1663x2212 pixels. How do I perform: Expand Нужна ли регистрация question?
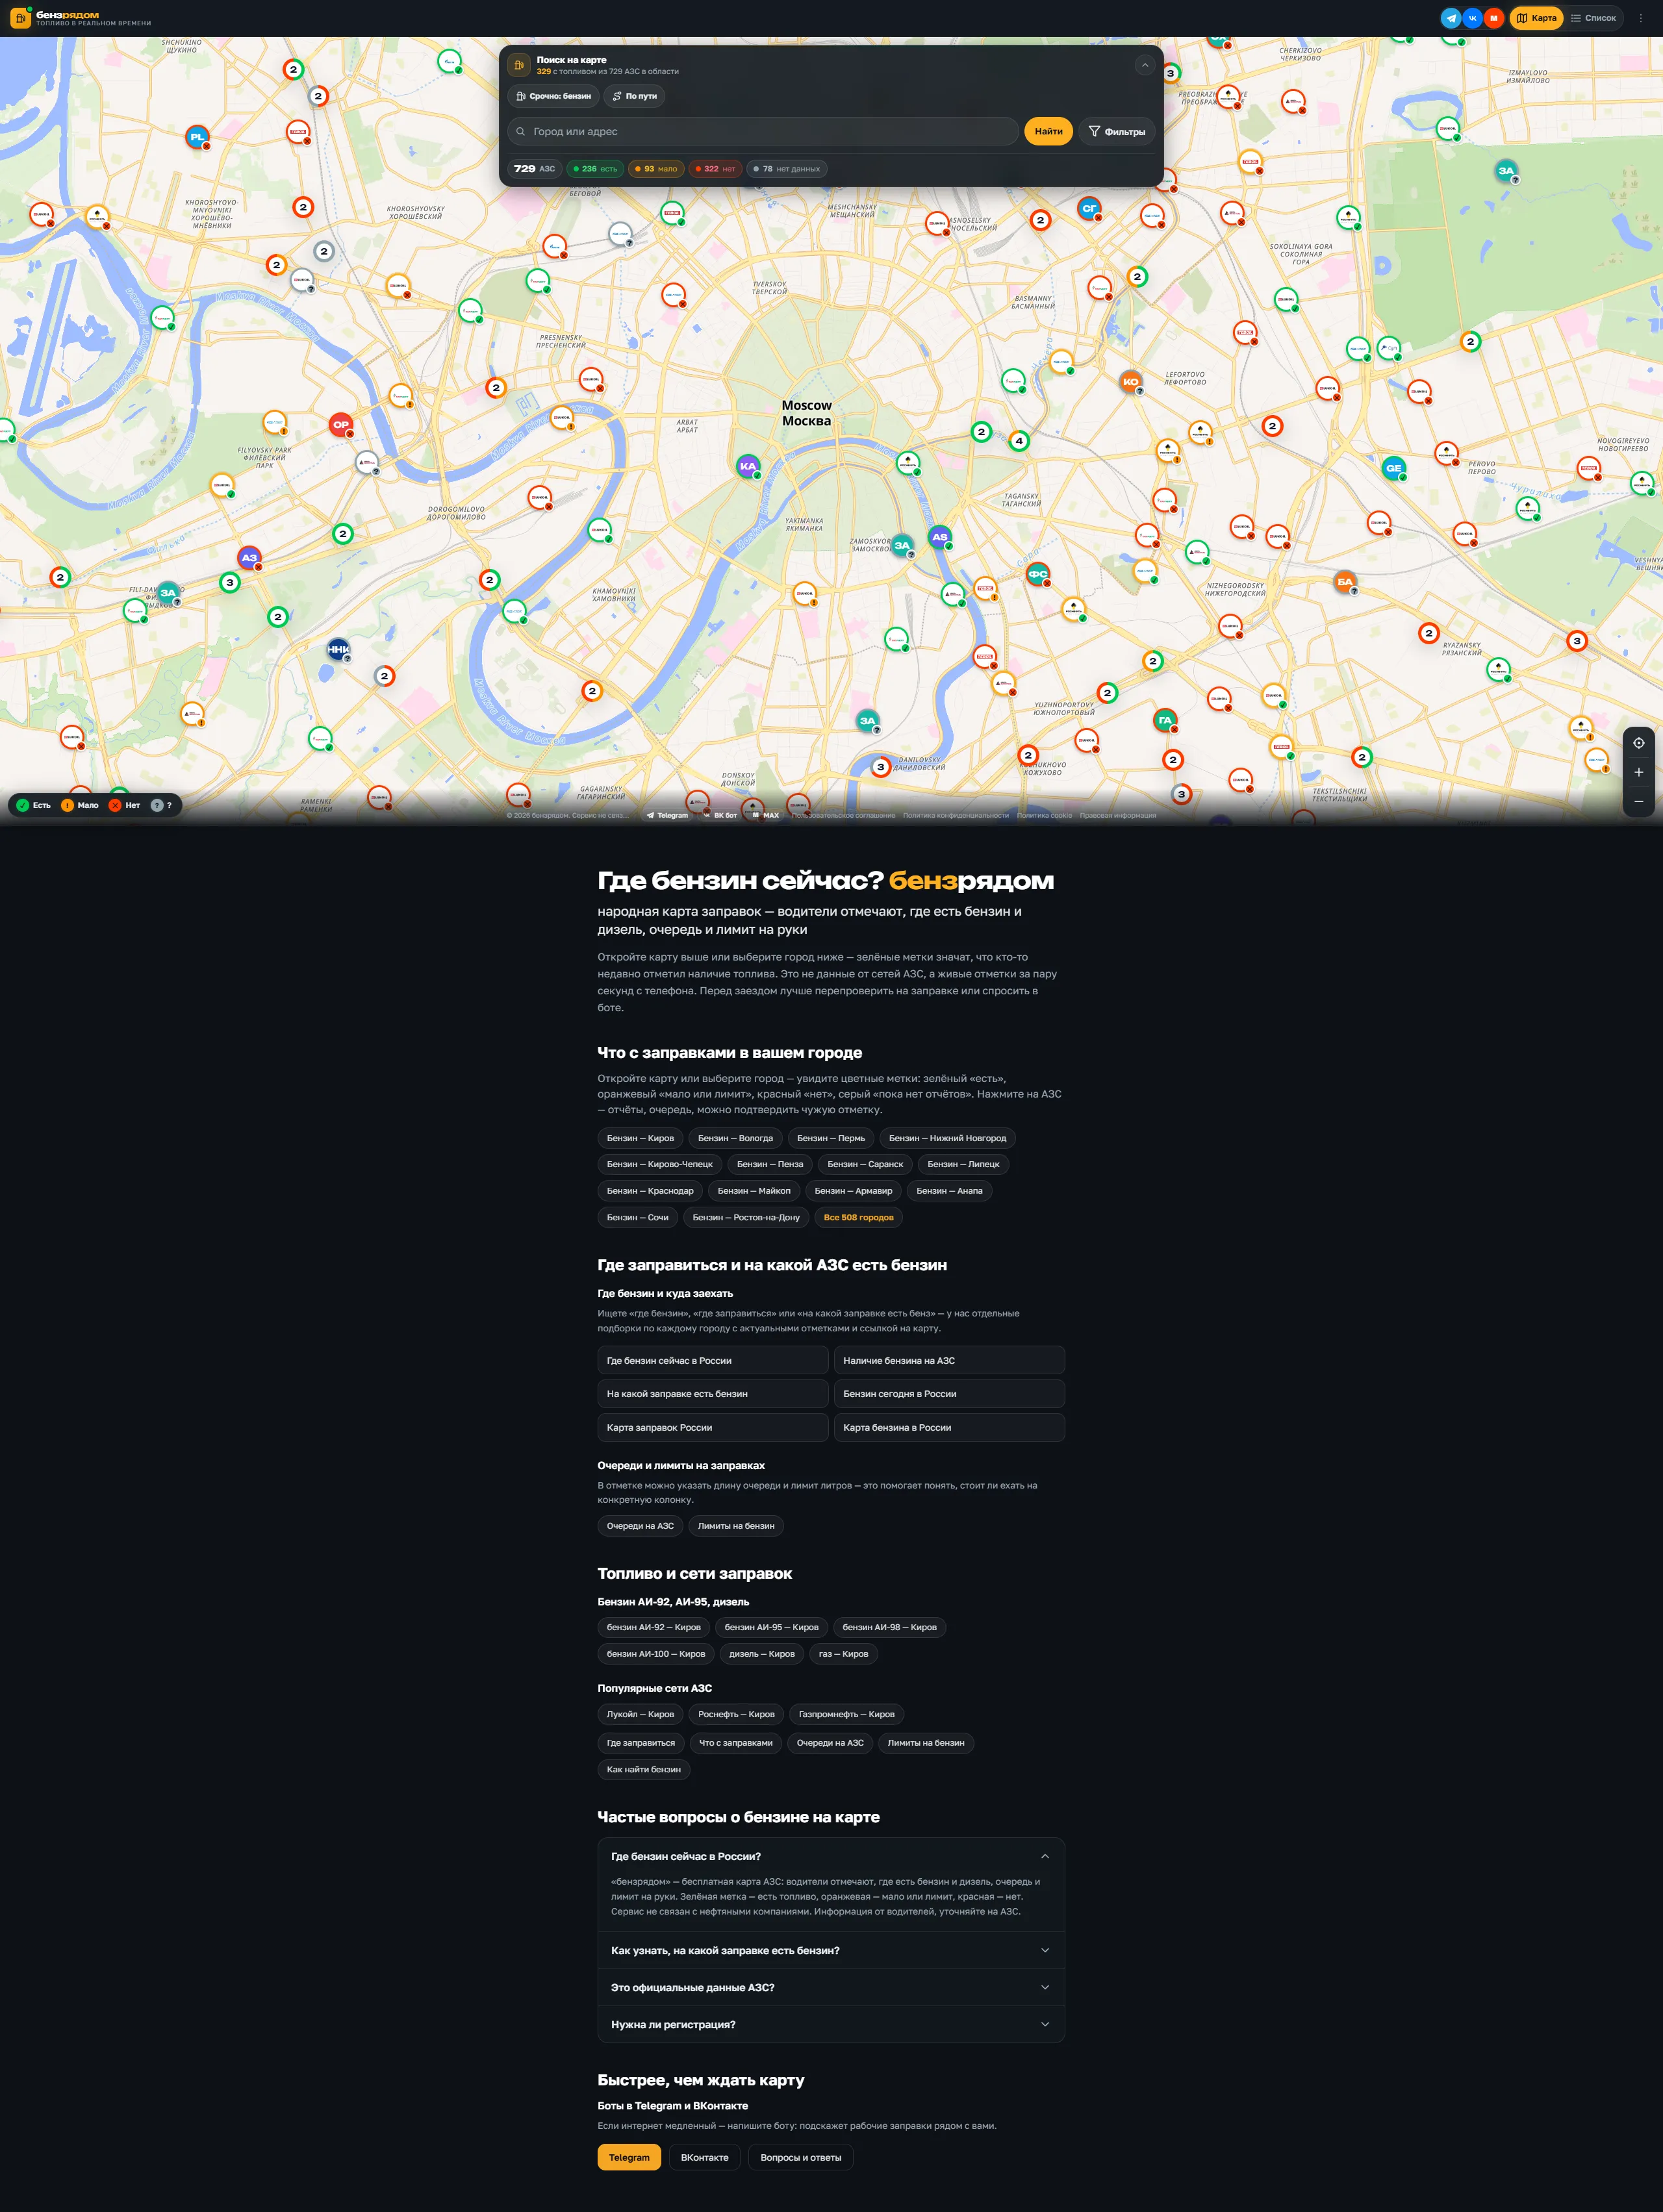click(831, 2024)
